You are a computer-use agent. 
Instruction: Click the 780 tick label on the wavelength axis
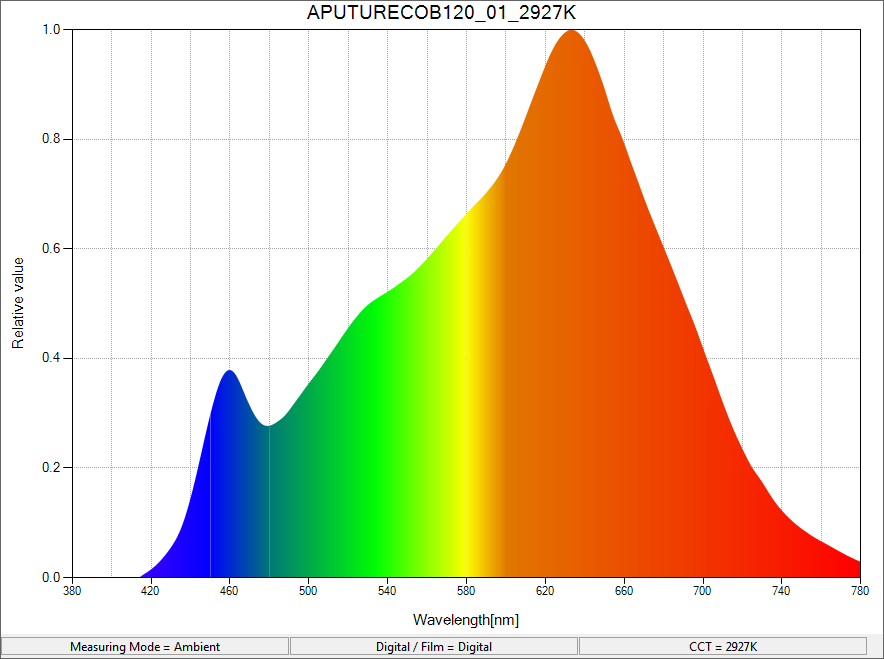tap(860, 591)
